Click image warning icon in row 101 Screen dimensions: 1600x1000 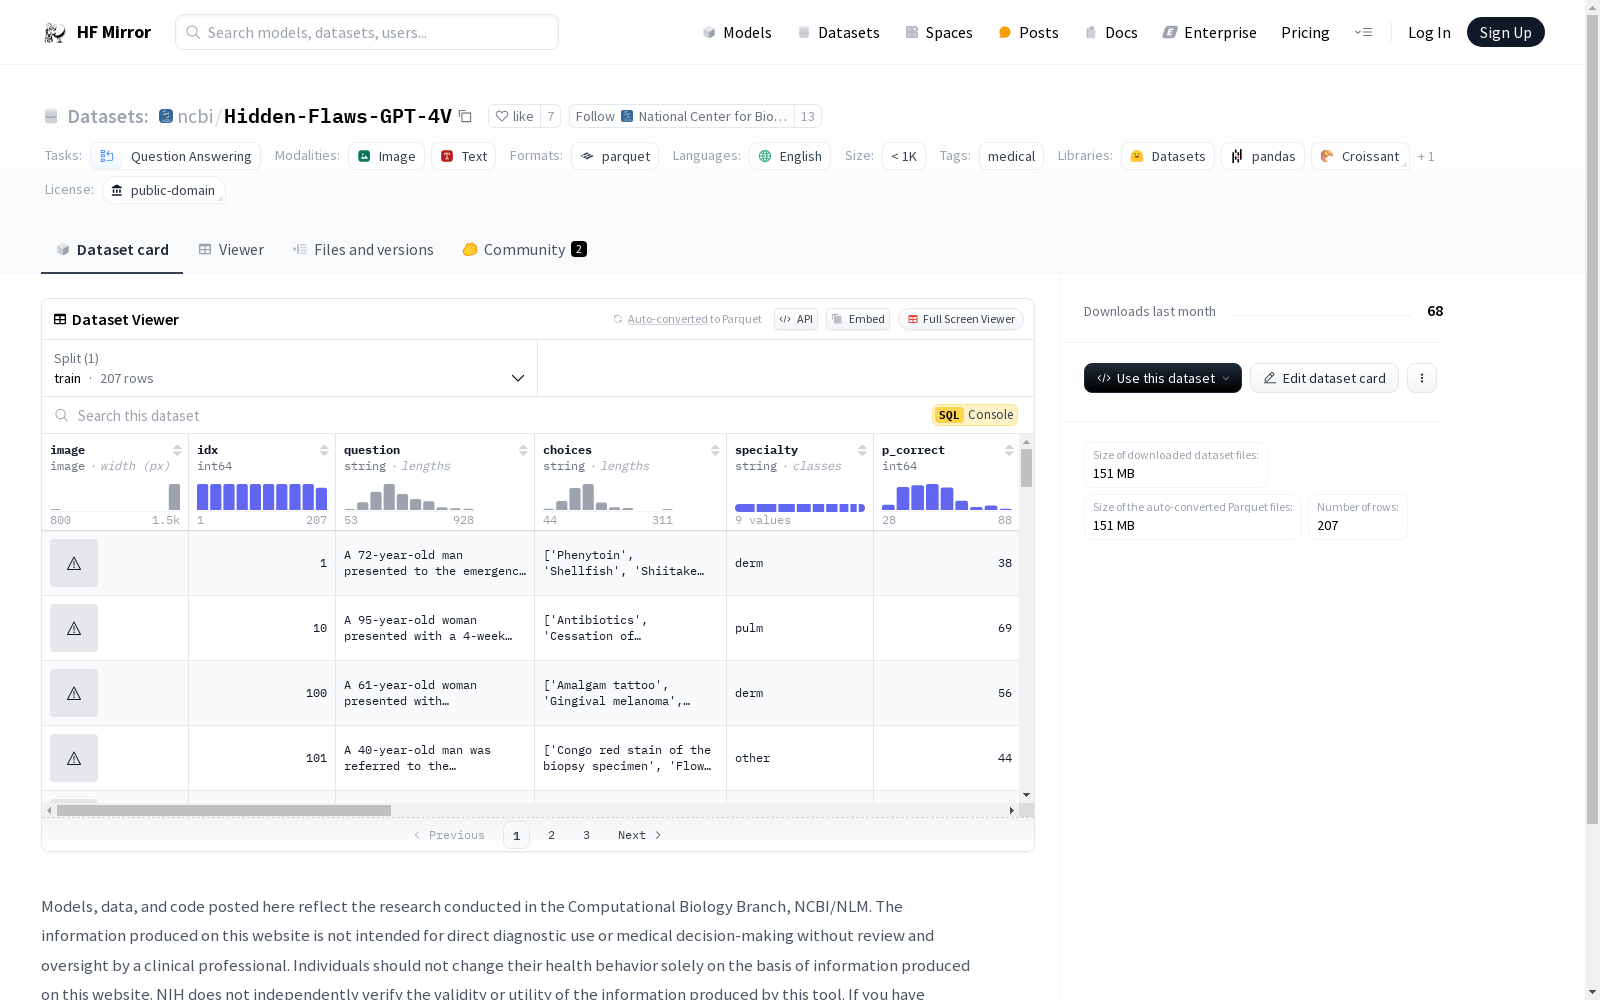pyautogui.click(x=74, y=758)
